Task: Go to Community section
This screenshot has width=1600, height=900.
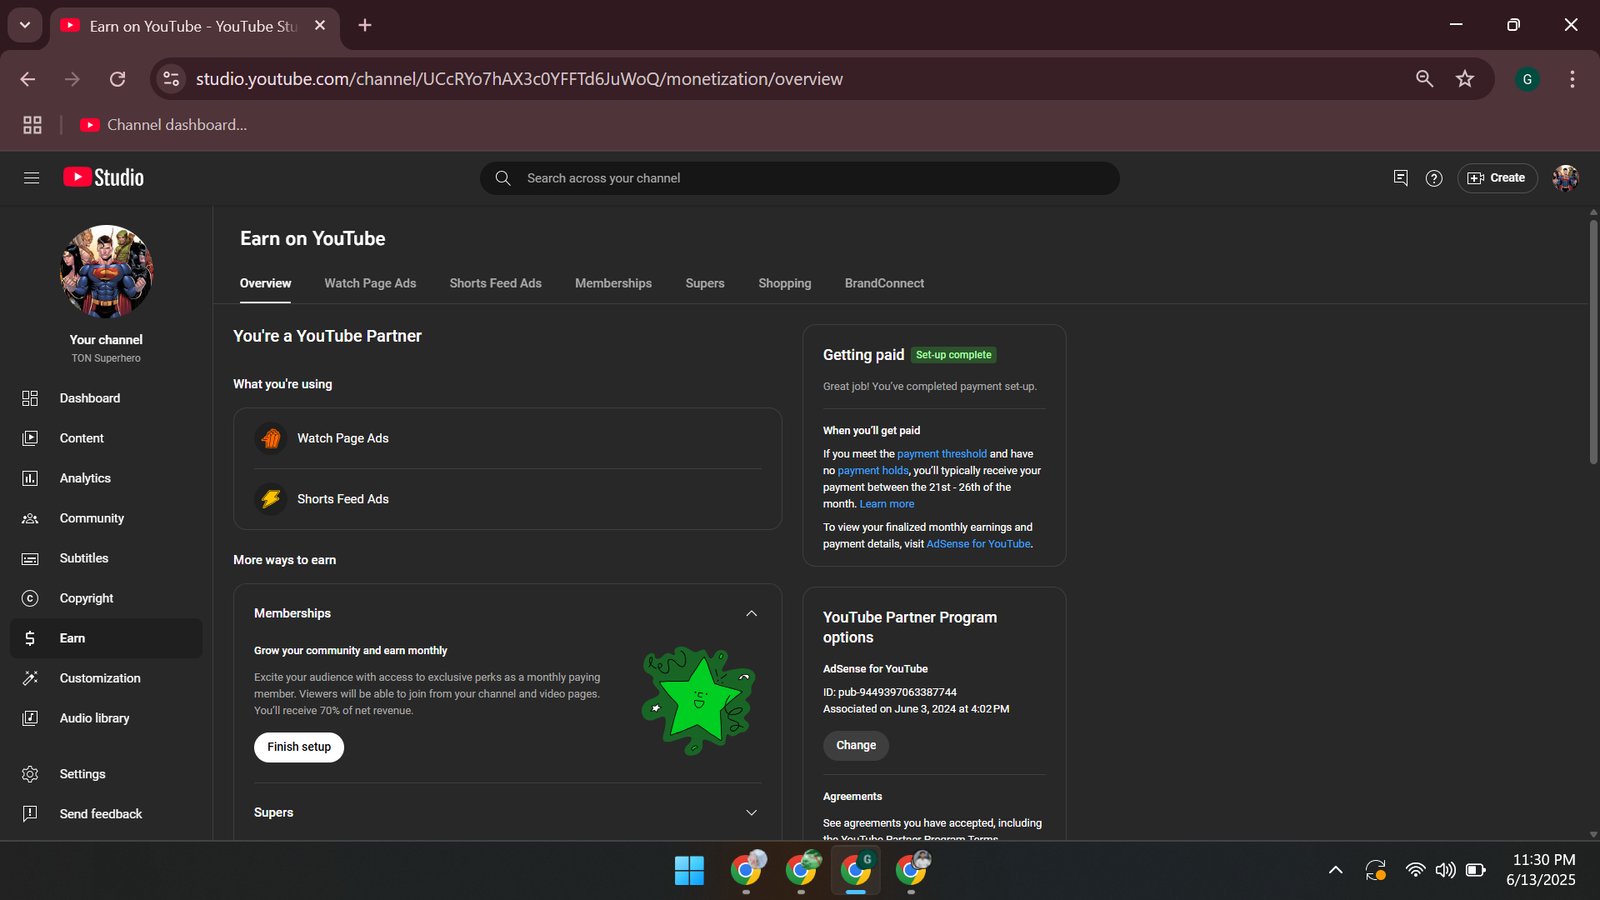Action: [106, 518]
